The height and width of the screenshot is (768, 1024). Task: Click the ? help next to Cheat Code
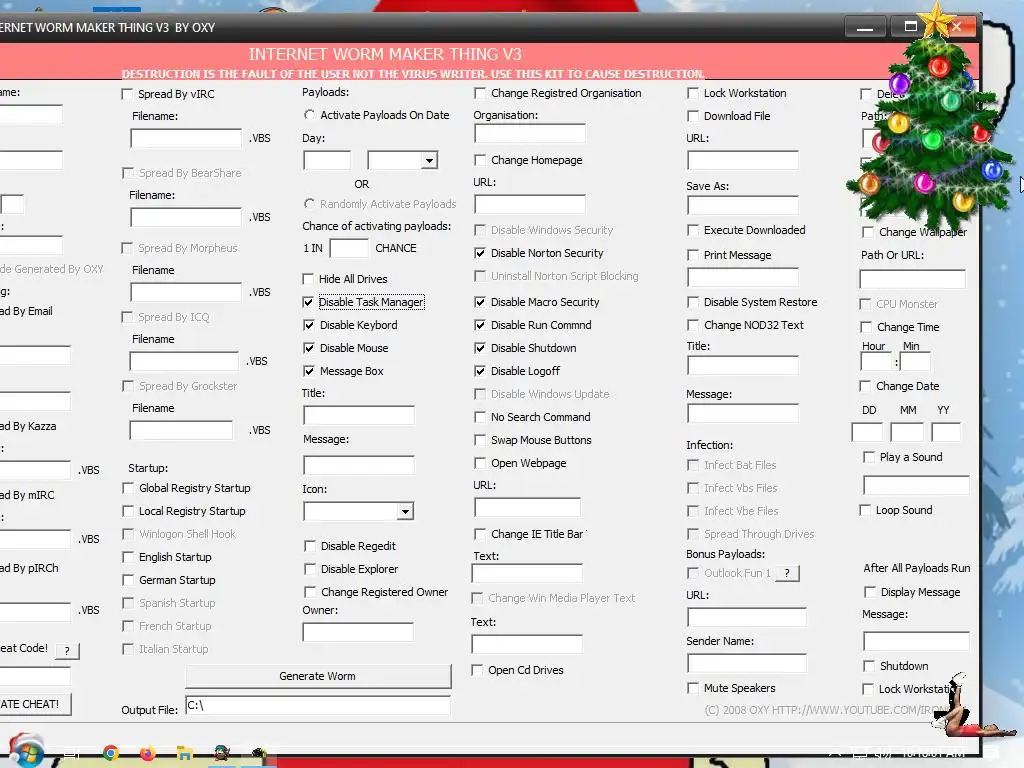tap(67, 650)
